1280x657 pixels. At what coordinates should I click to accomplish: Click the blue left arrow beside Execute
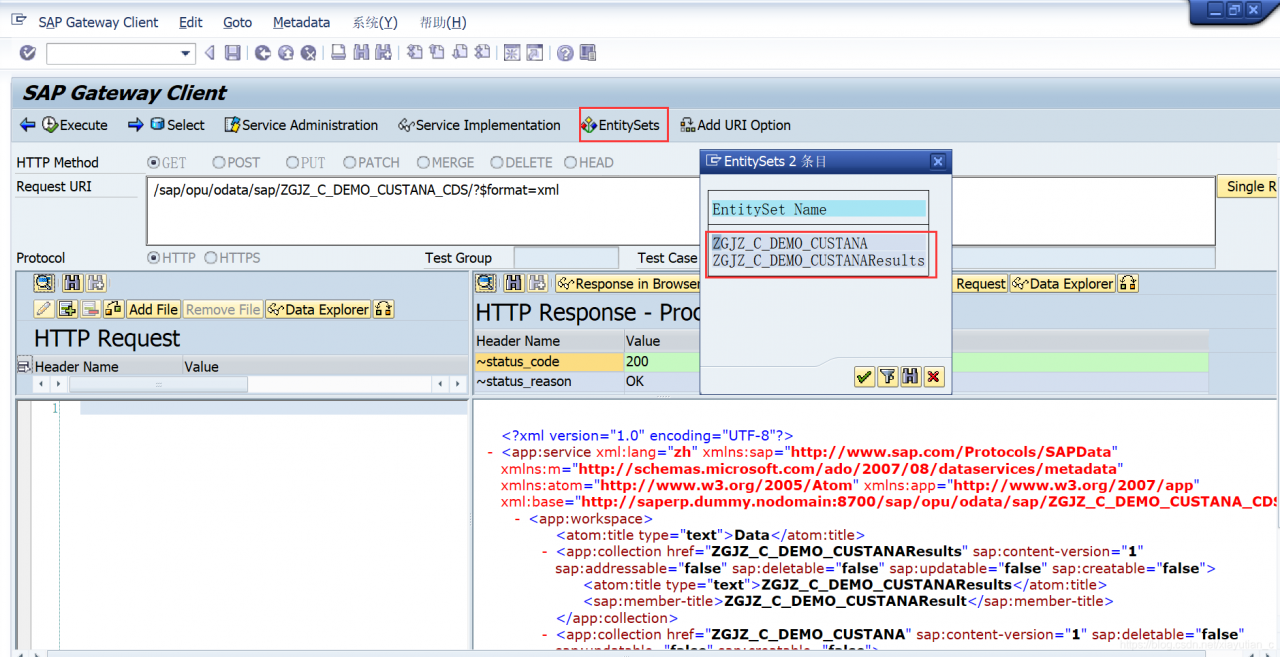(28, 125)
